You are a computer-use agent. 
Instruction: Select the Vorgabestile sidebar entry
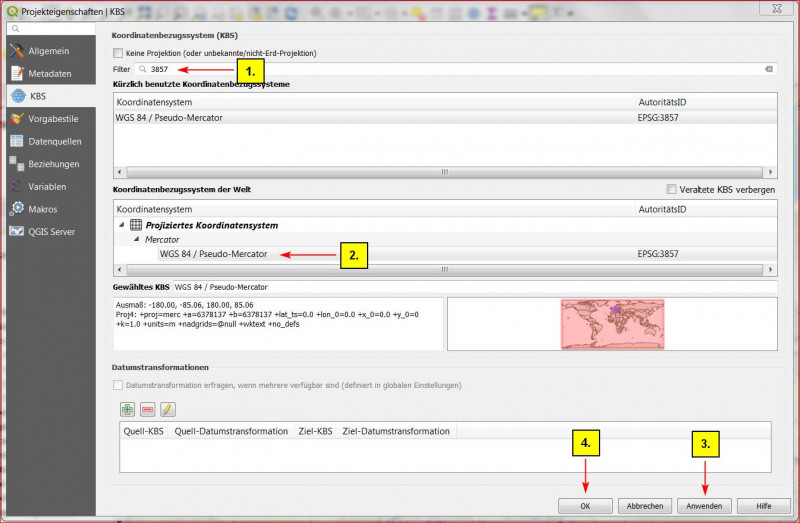tap(53, 118)
